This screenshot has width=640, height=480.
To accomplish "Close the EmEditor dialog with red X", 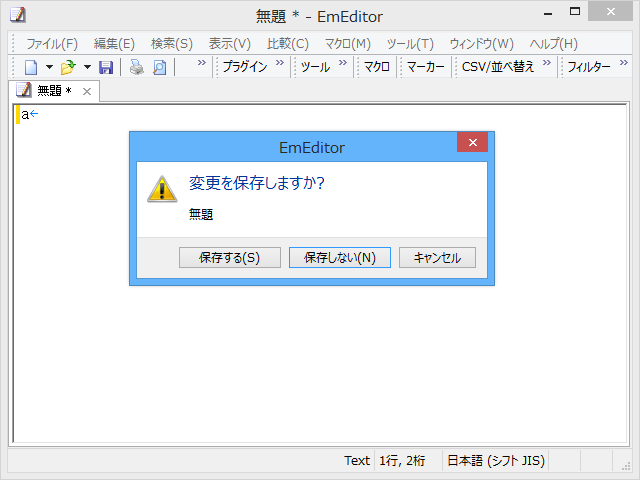I will pos(473,142).
